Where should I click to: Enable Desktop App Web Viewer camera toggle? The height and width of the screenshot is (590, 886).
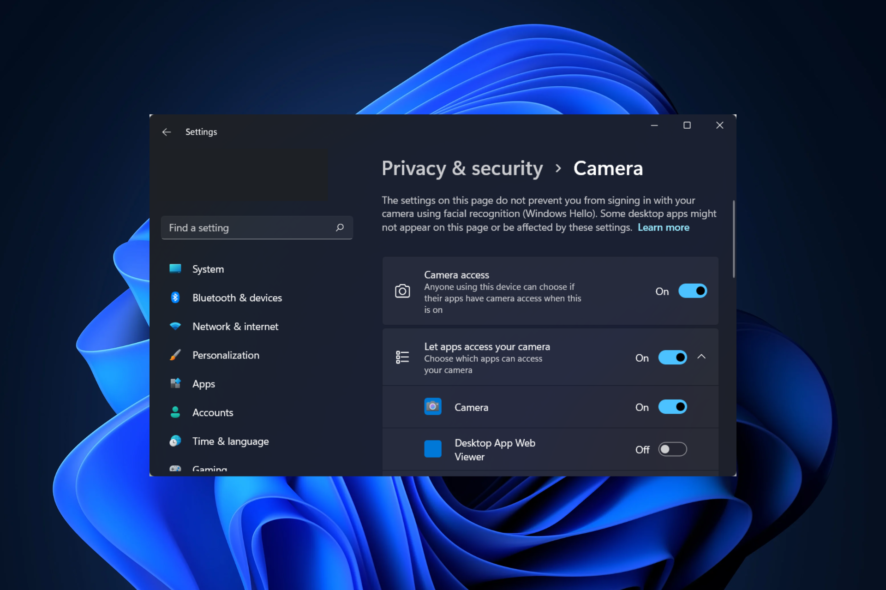672,449
